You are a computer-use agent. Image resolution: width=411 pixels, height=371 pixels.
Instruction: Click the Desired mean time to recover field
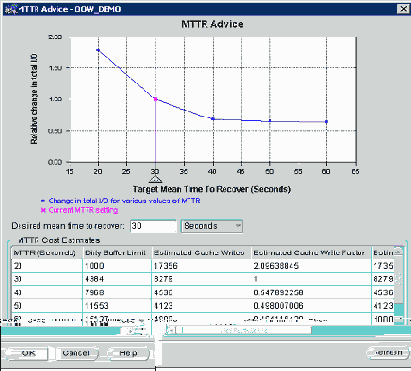[153, 226]
